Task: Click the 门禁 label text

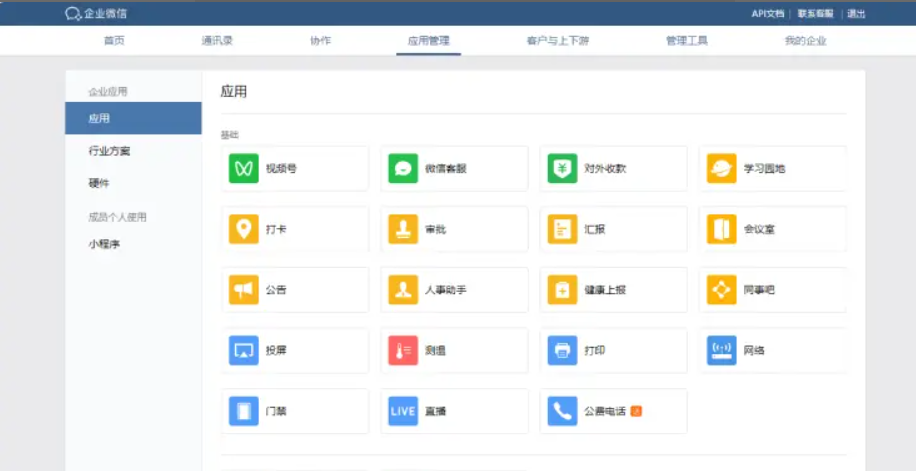Action: click(x=276, y=411)
